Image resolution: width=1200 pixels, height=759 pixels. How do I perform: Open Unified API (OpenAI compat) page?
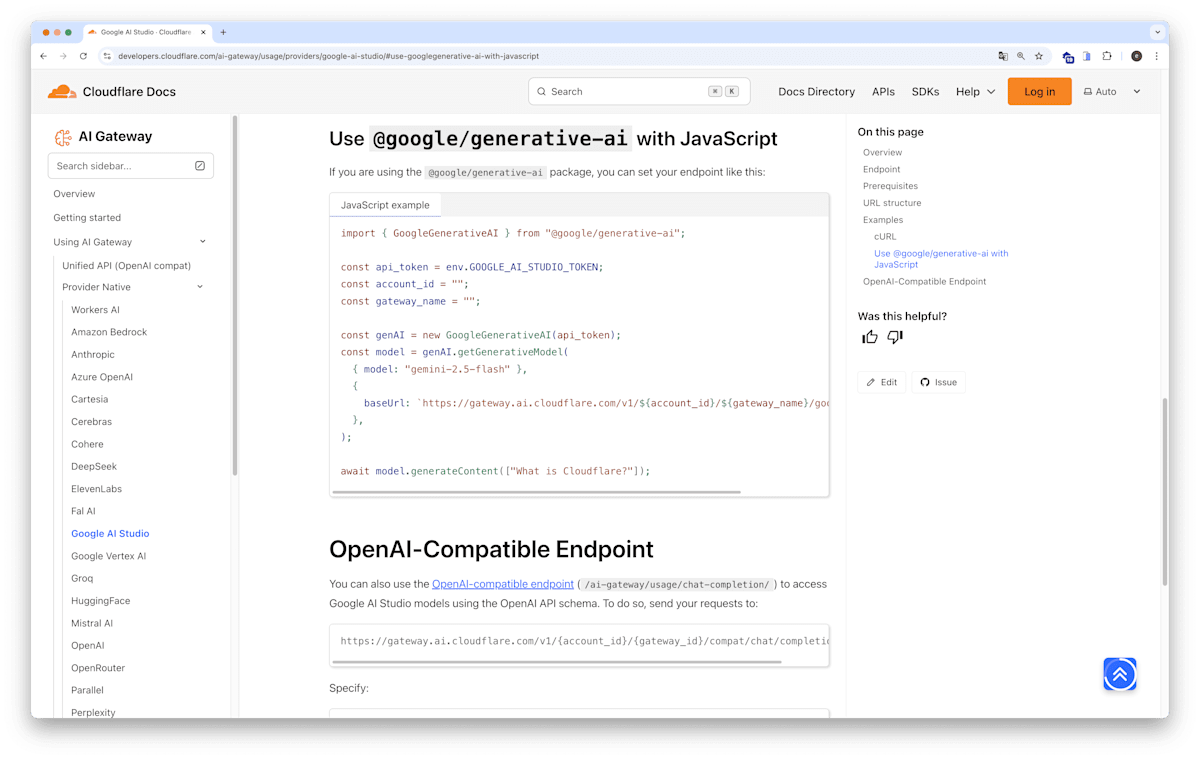pos(126,266)
